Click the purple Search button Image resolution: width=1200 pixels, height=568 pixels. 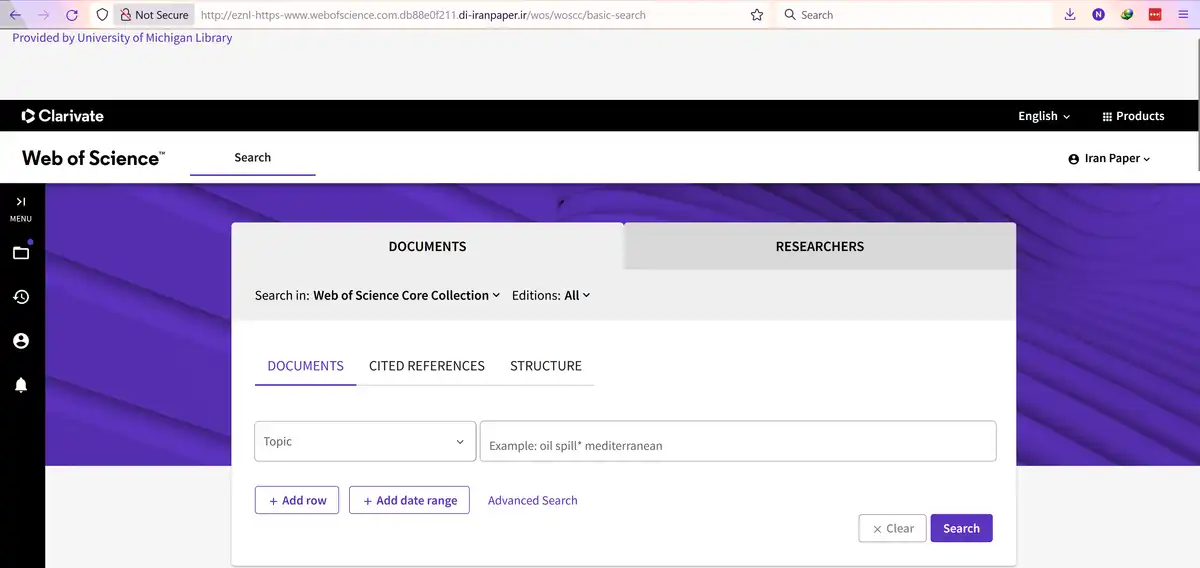point(961,528)
